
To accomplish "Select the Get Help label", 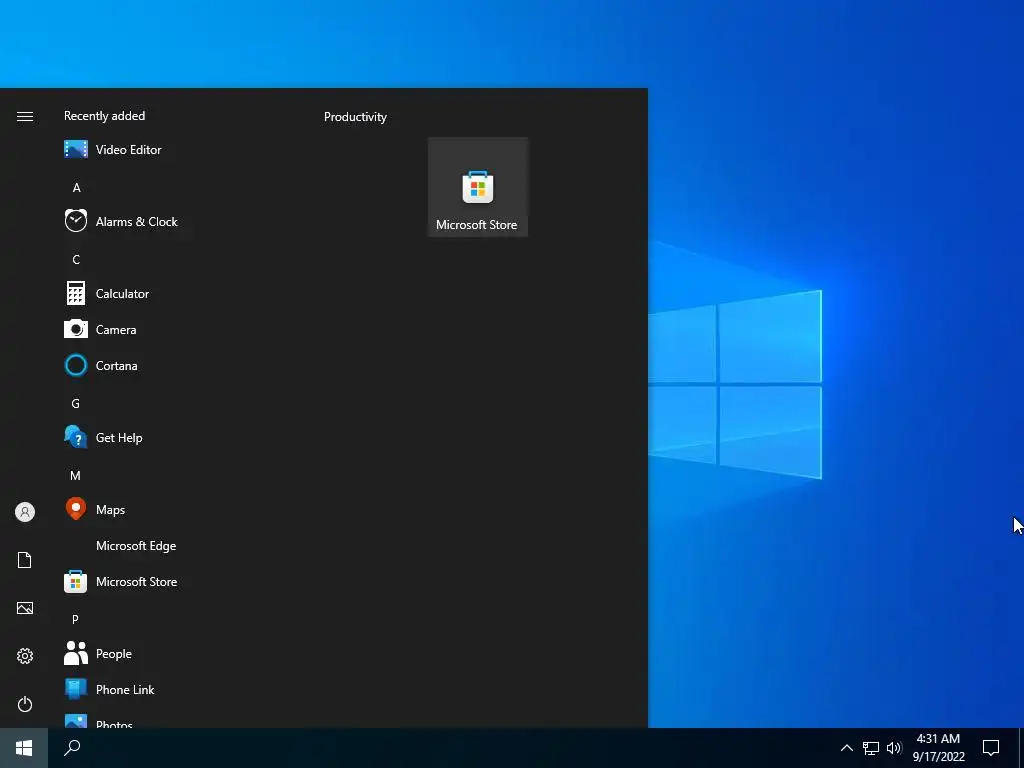I will [x=119, y=438].
